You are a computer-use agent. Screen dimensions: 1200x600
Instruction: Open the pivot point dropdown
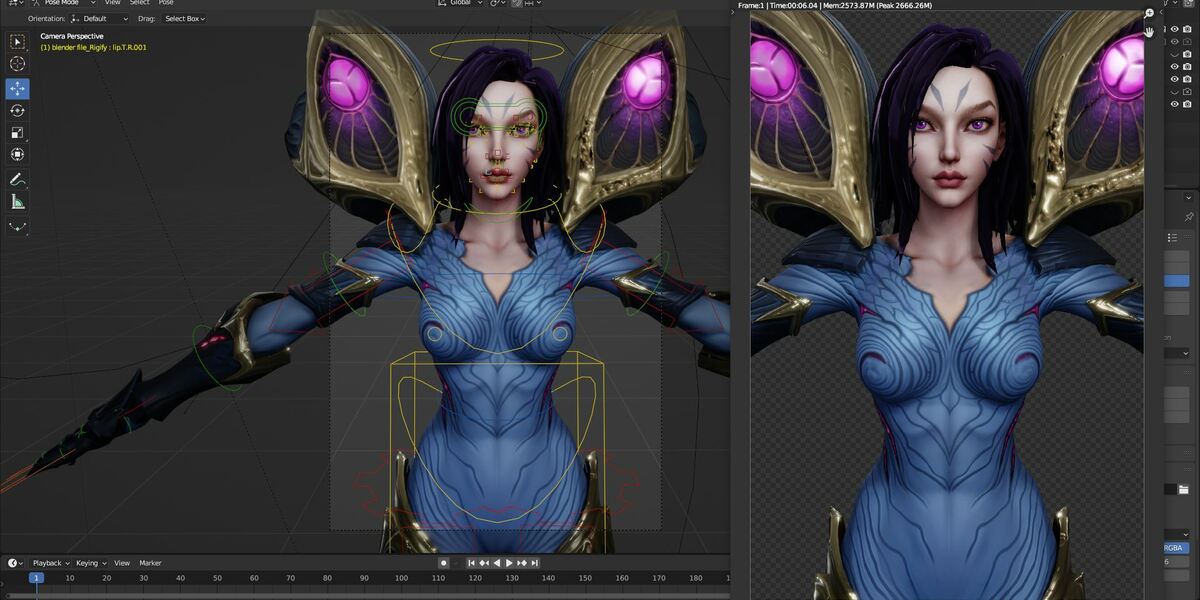tap(497, 3)
